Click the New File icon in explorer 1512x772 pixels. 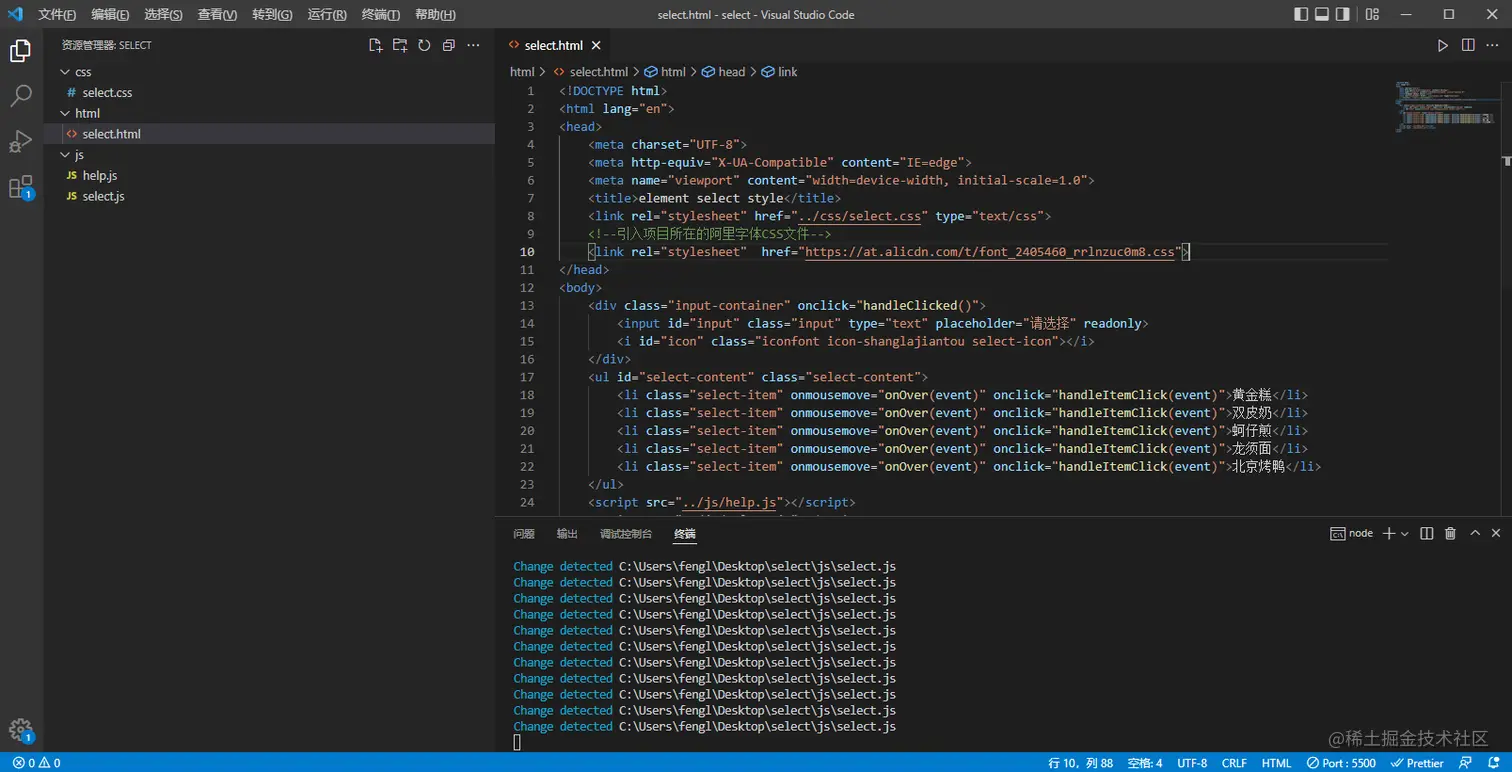(375, 45)
